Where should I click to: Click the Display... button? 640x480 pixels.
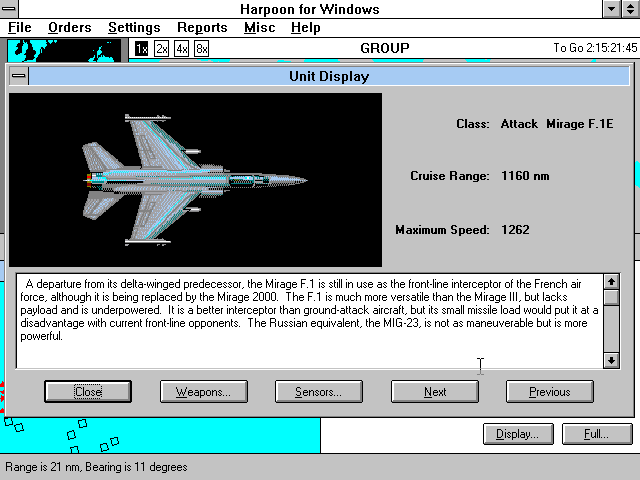(518, 434)
